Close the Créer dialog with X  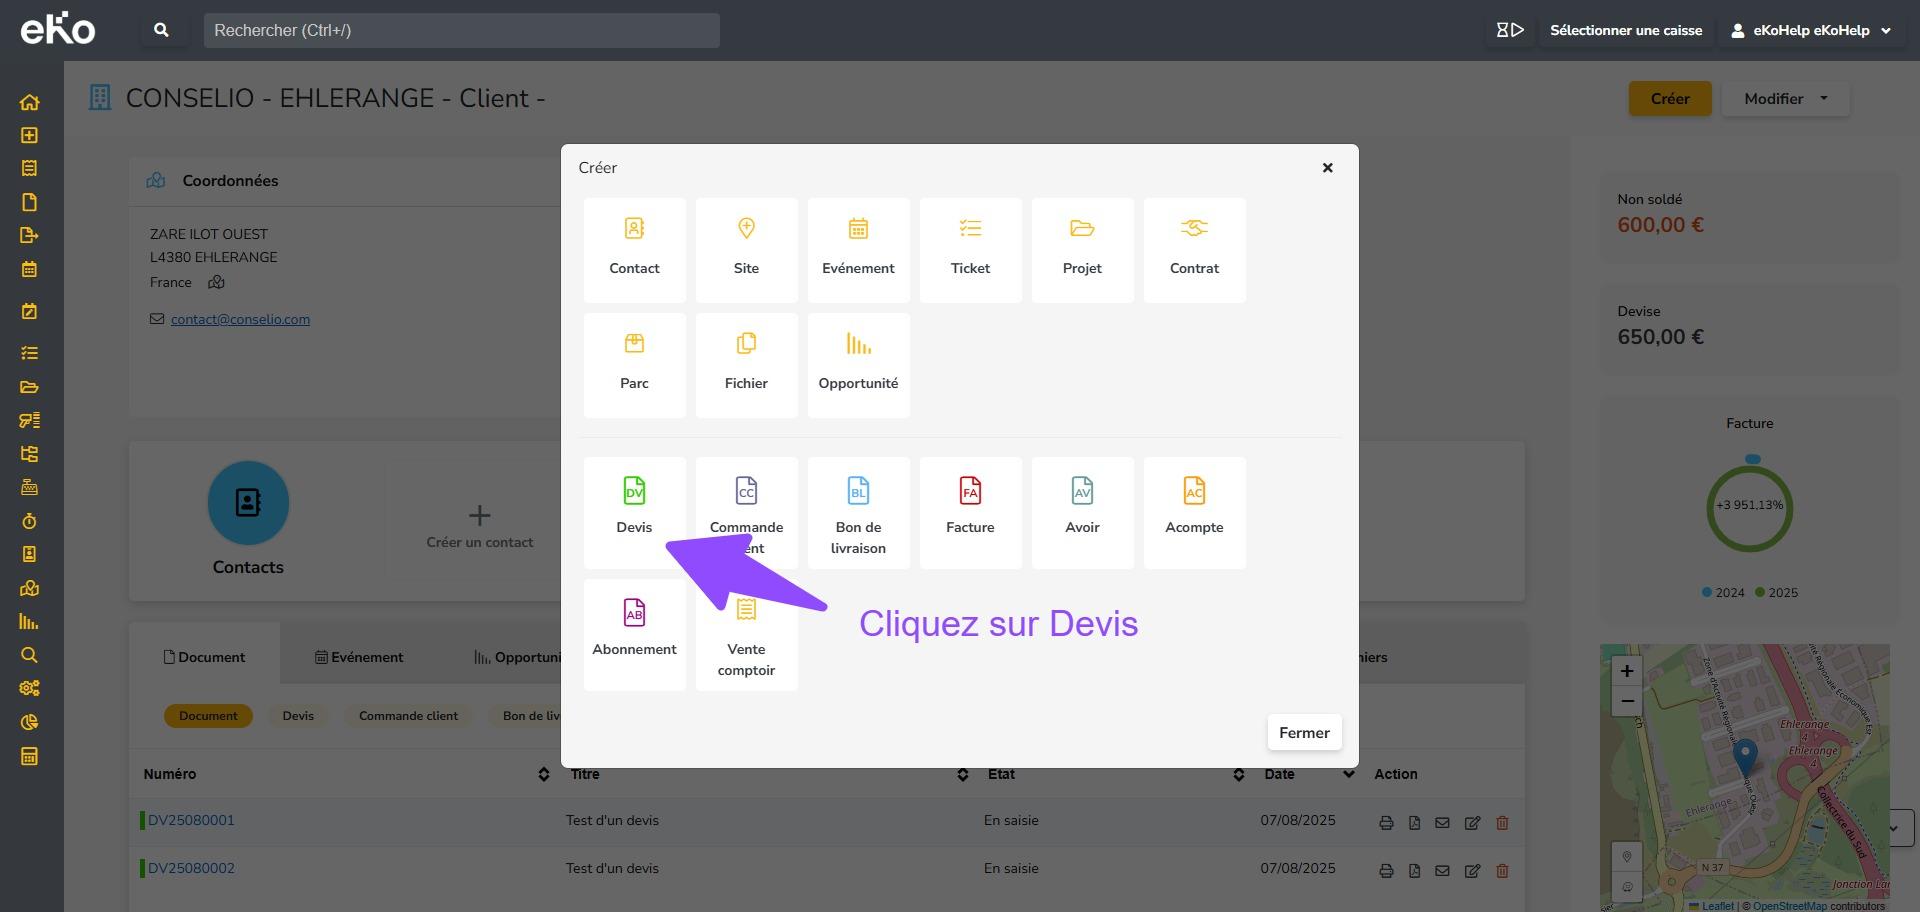click(1327, 168)
